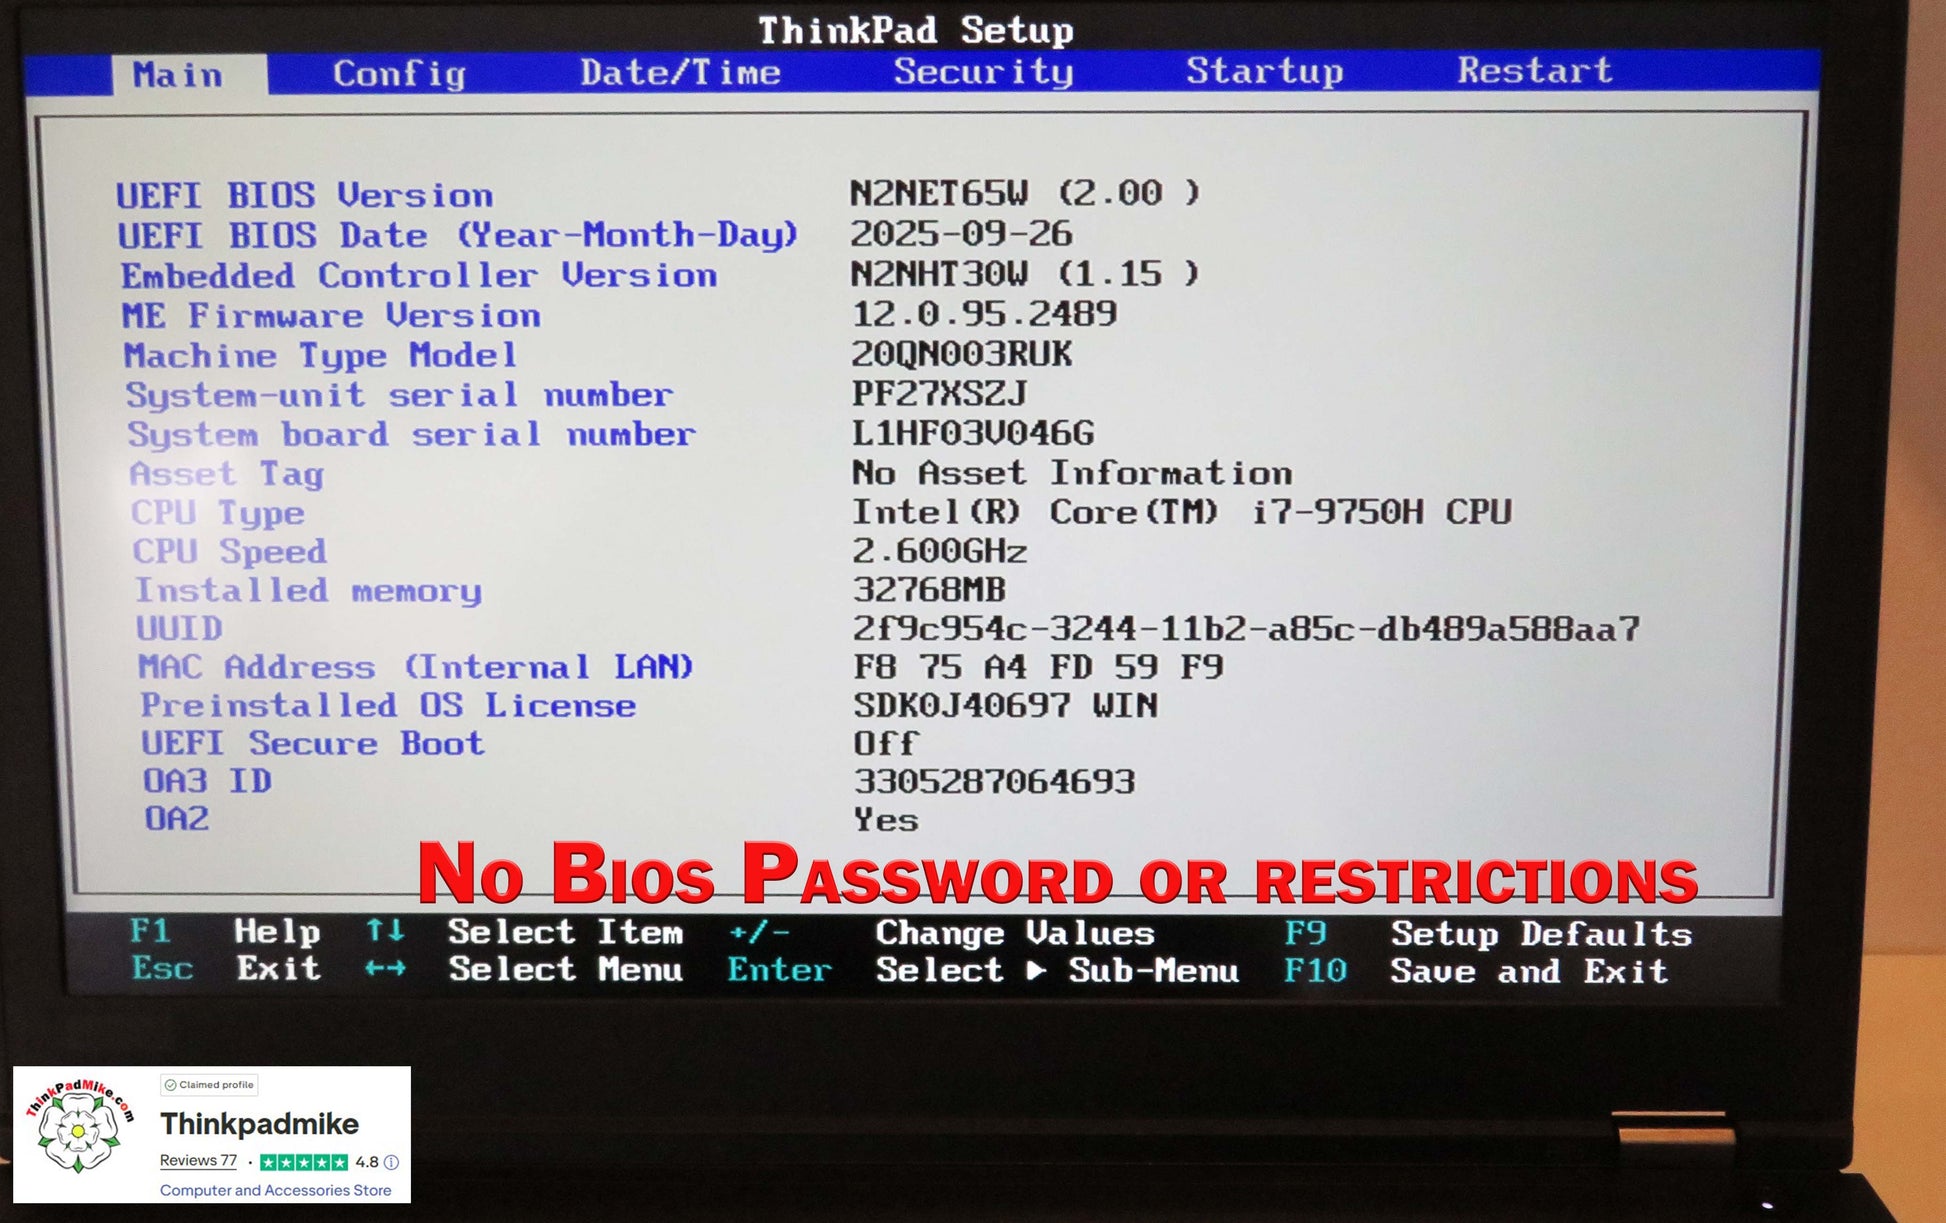Go to the Startup tab
The height and width of the screenshot is (1223, 1946).
click(1264, 71)
